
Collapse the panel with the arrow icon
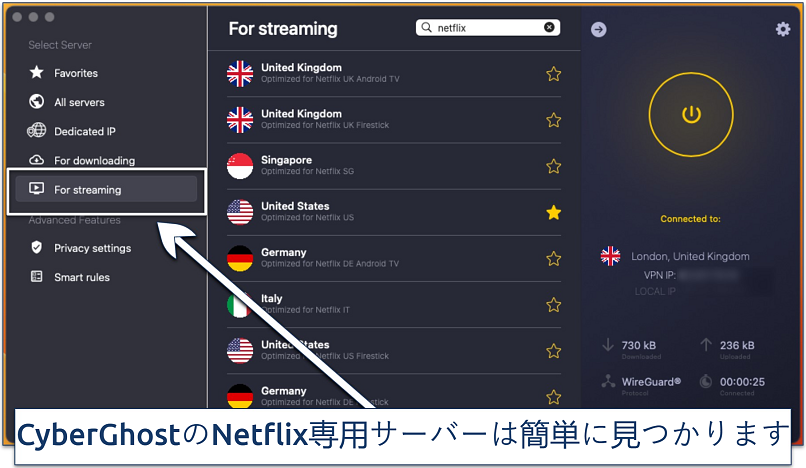(x=598, y=29)
